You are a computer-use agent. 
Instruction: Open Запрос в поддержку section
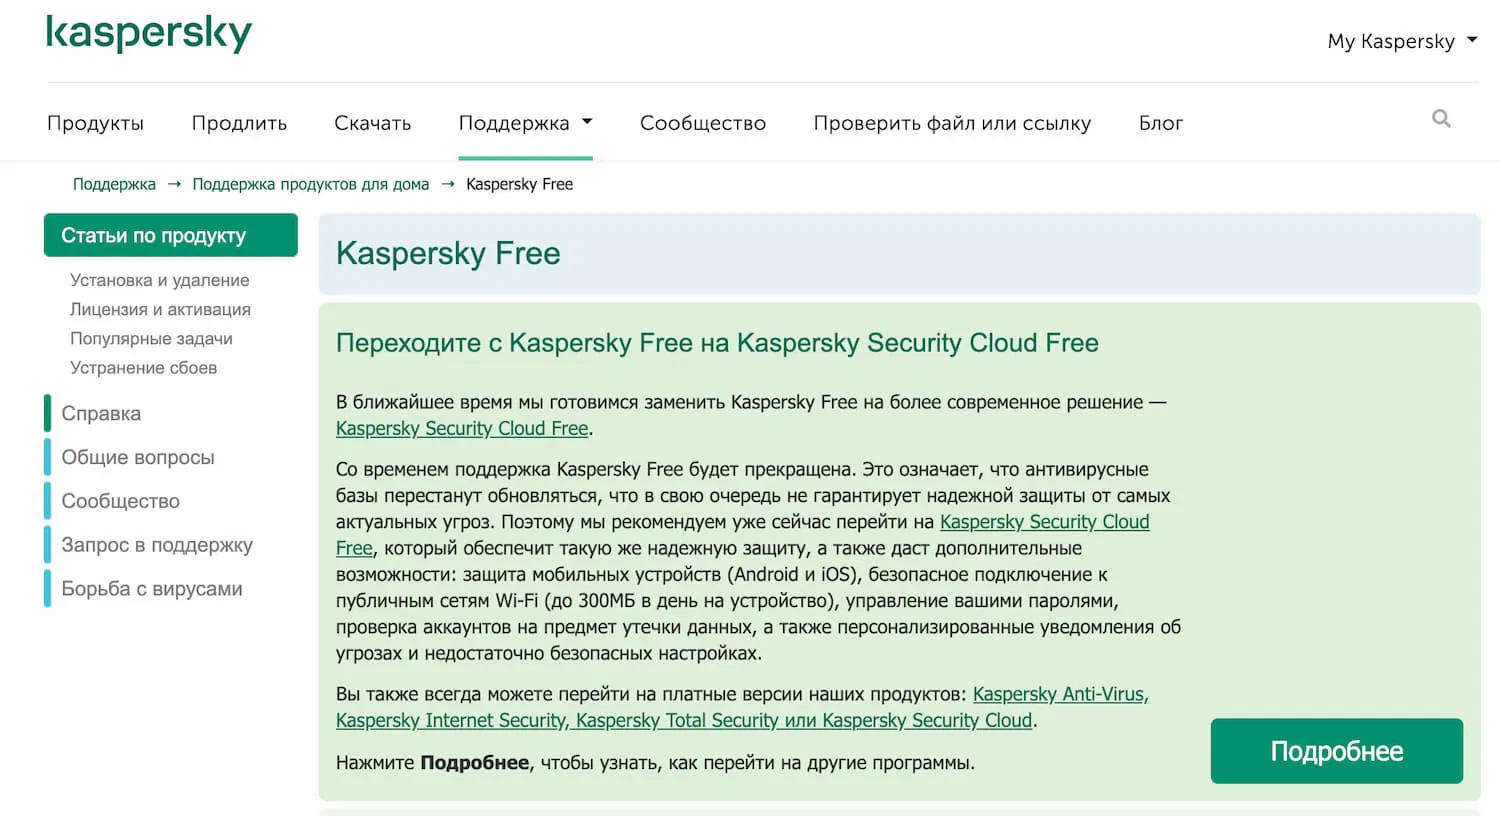(157, 544)
